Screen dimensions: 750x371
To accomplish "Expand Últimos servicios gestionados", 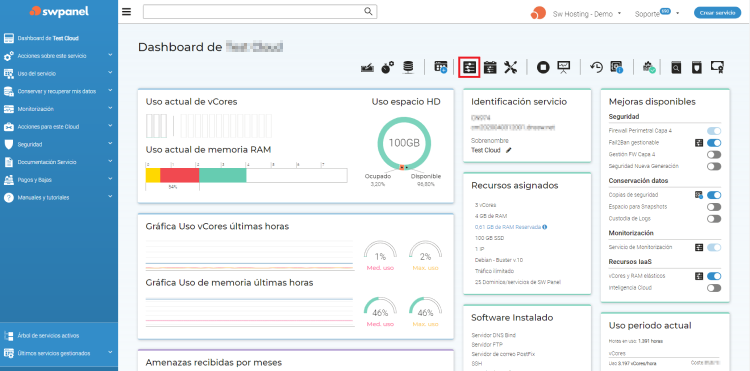I will [59, 353].
